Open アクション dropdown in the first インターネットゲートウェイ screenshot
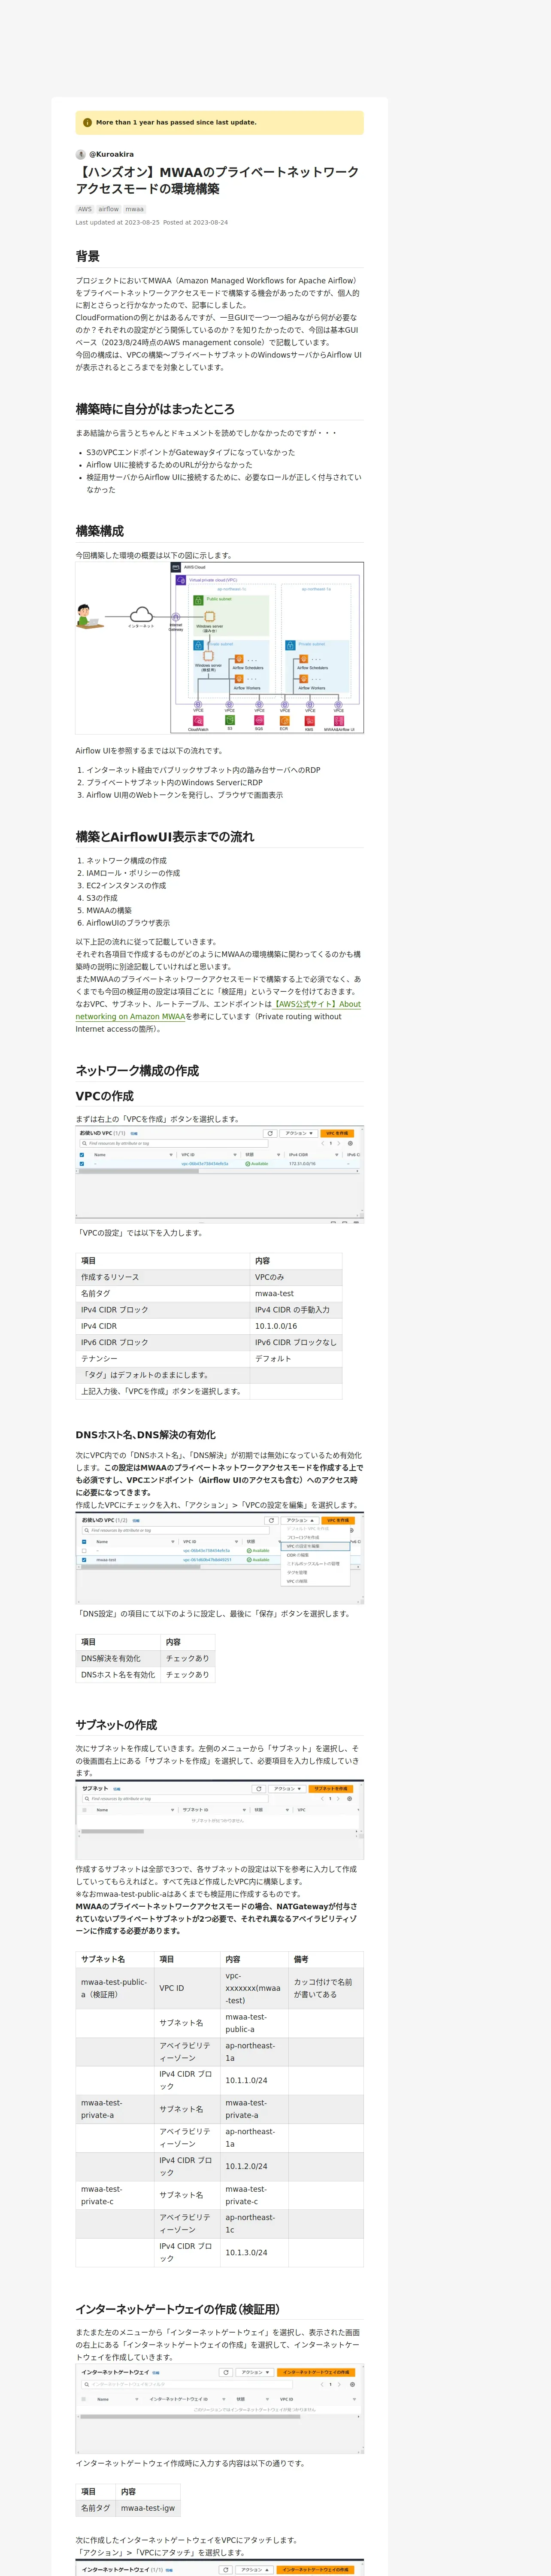Screen dimensions: 551x2576 [254, 2372]
